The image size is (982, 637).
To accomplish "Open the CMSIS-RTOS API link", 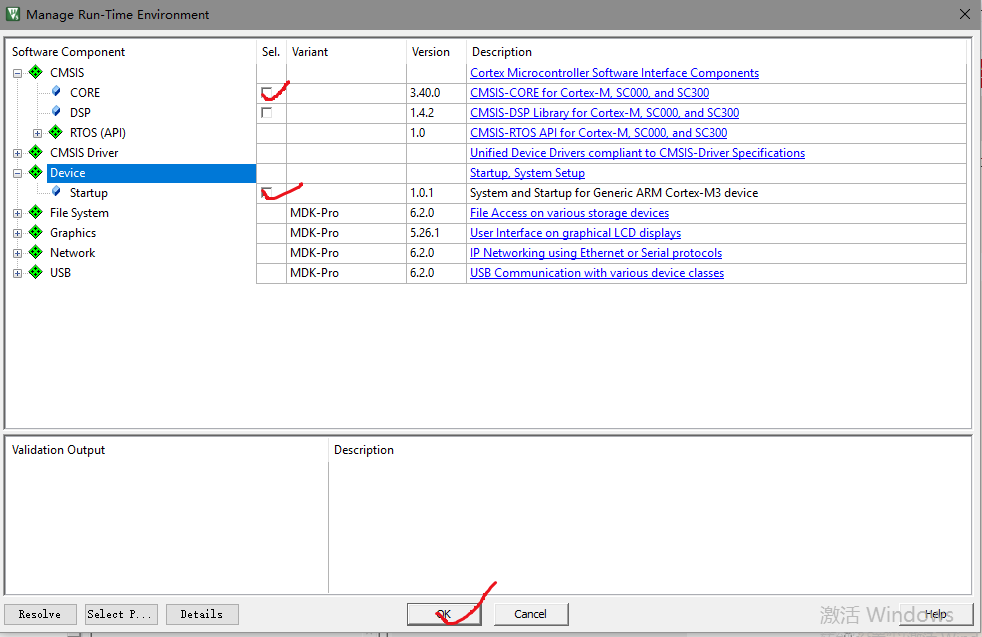I will 598,133.
